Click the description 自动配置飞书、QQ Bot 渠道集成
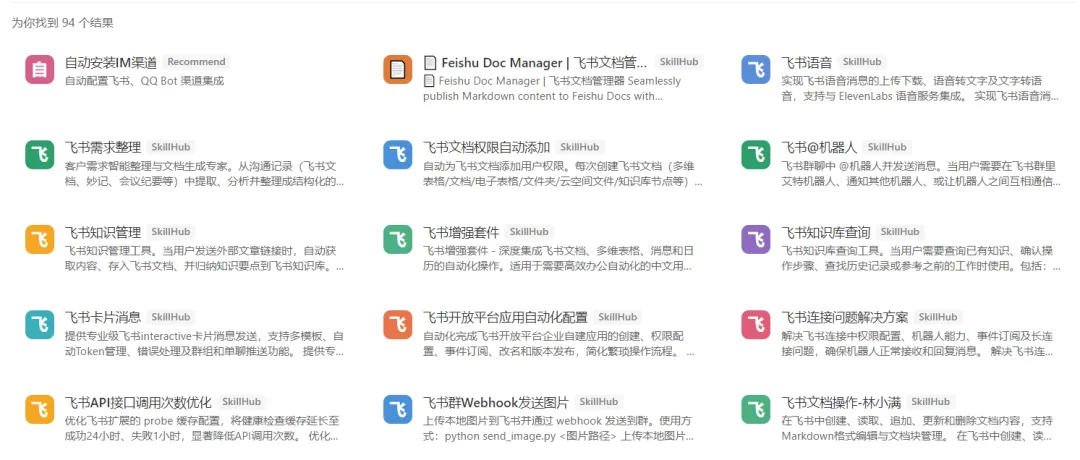 (x=144, y=81)
